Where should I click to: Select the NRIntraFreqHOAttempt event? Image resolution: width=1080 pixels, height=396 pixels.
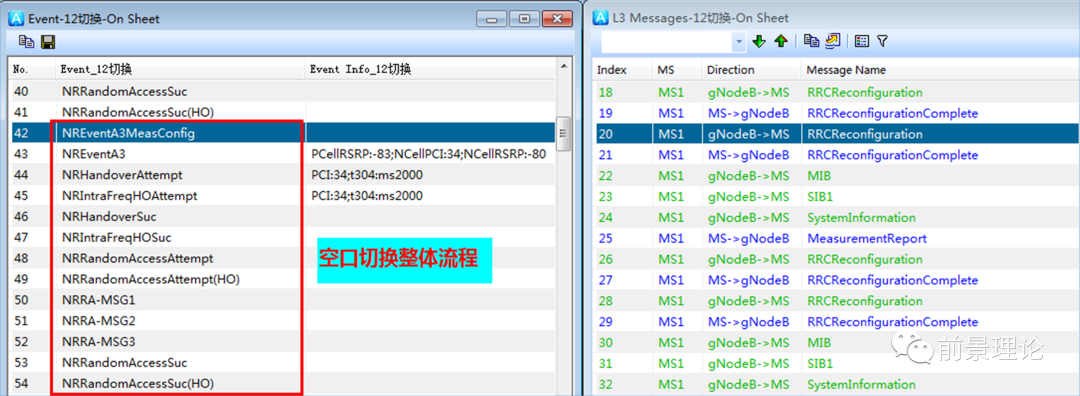pos(282,196)
